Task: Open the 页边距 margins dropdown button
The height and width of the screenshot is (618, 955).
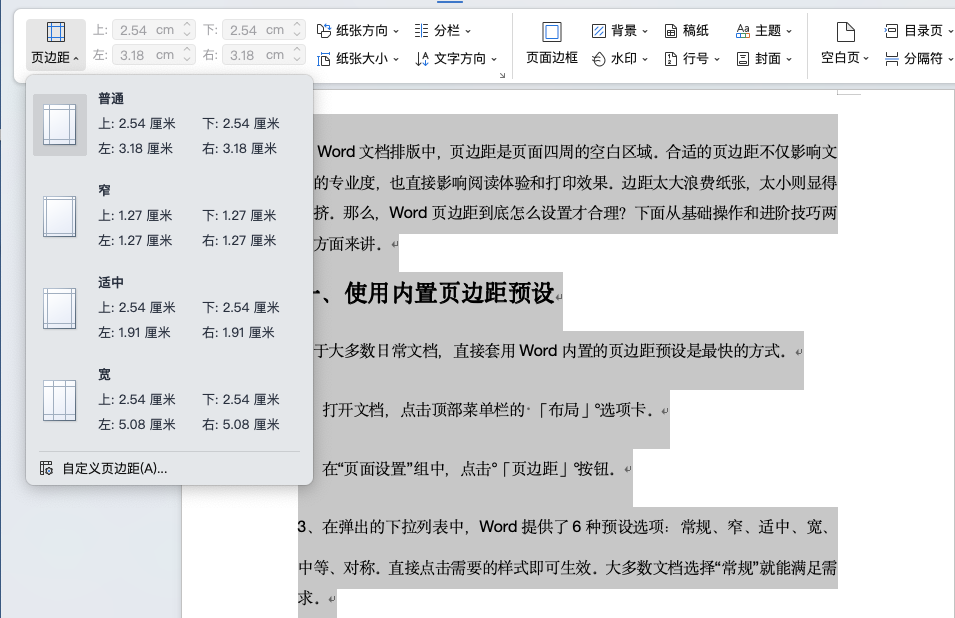Action: pyautogui.click(x=55, y=44)
